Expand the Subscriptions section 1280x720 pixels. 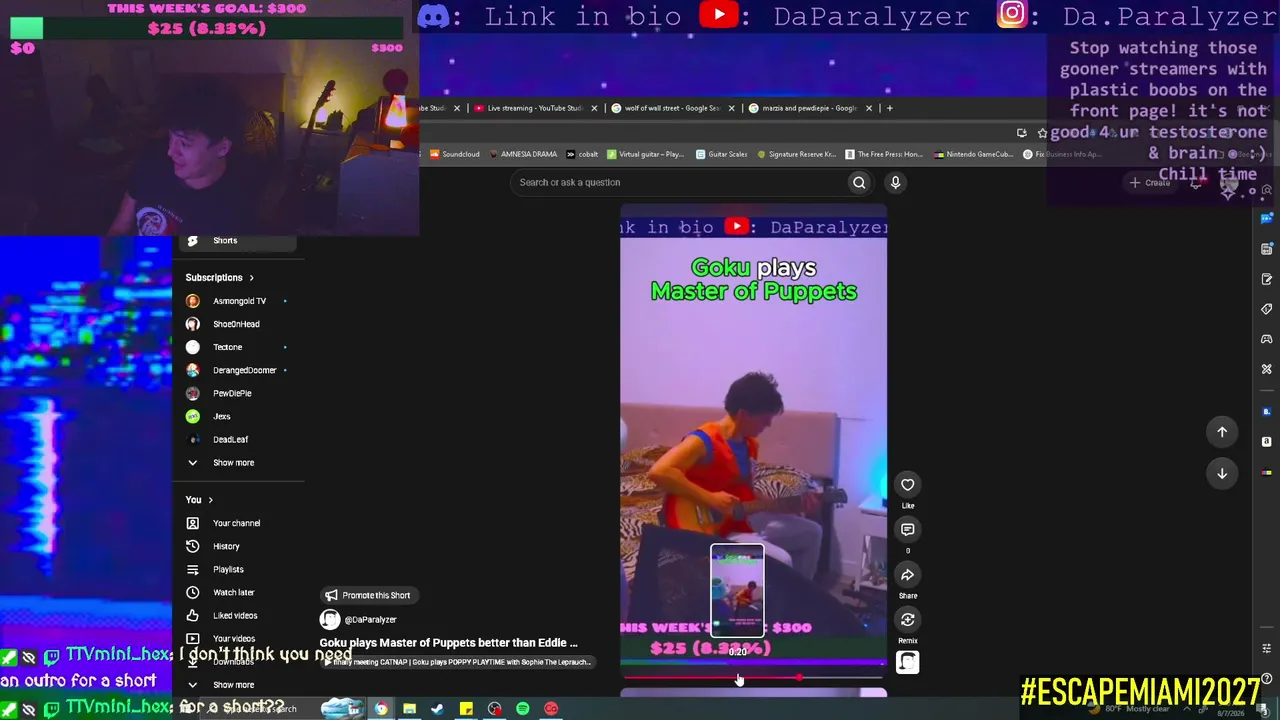220,278
